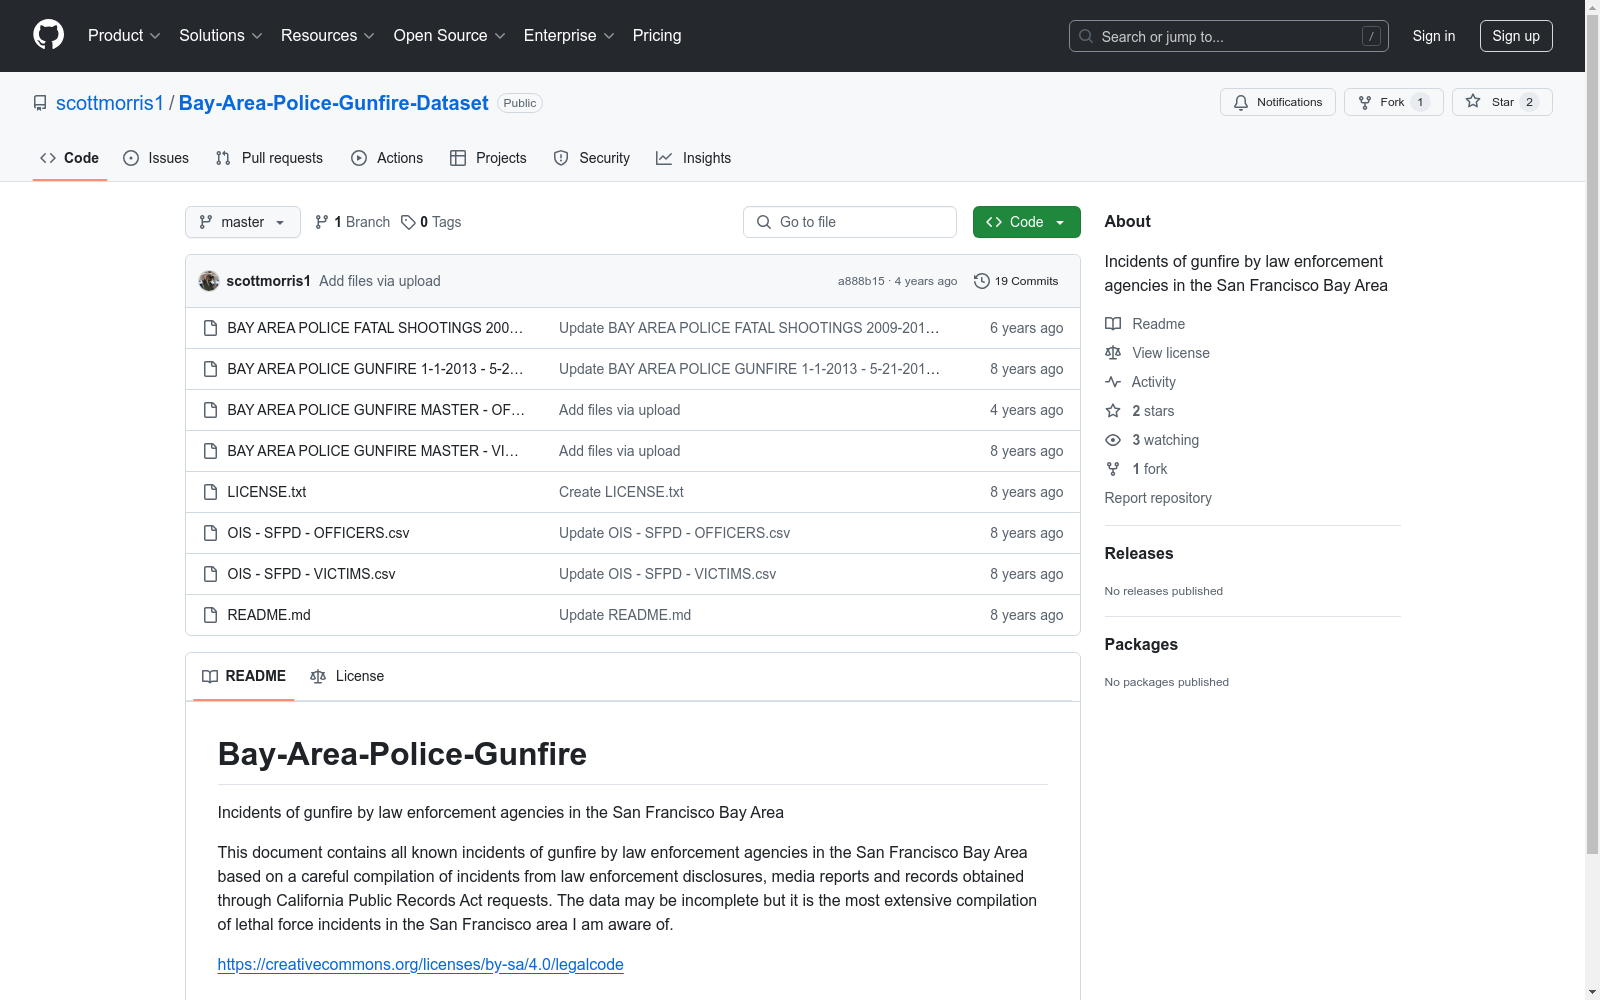Screen dimensions: 1600x1000
Task: Click the Sign up button
Action: [1516, 36]
